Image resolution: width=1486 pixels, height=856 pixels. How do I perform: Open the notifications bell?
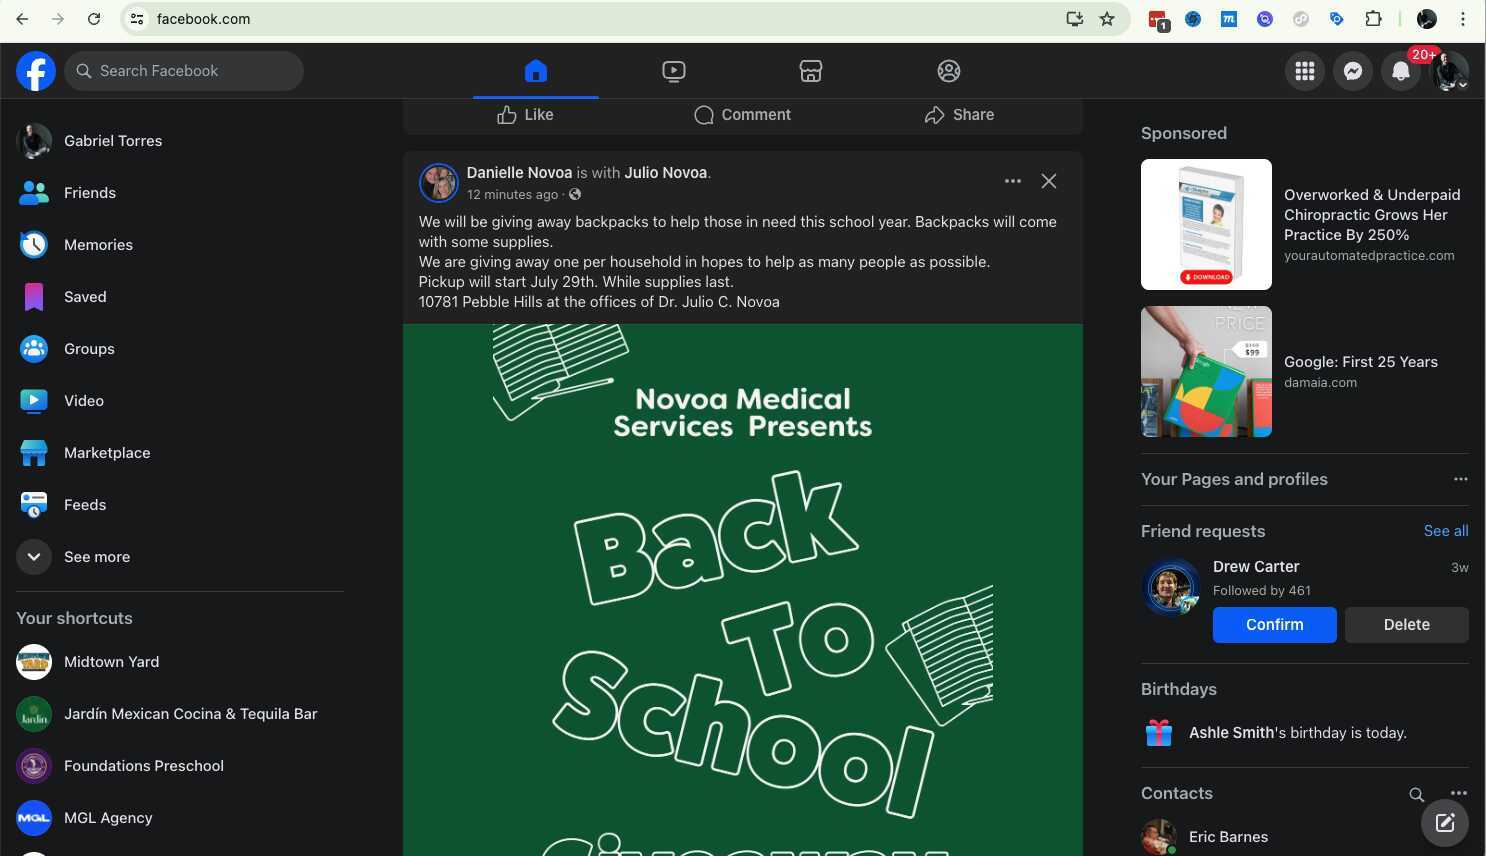coord(1401,71)
